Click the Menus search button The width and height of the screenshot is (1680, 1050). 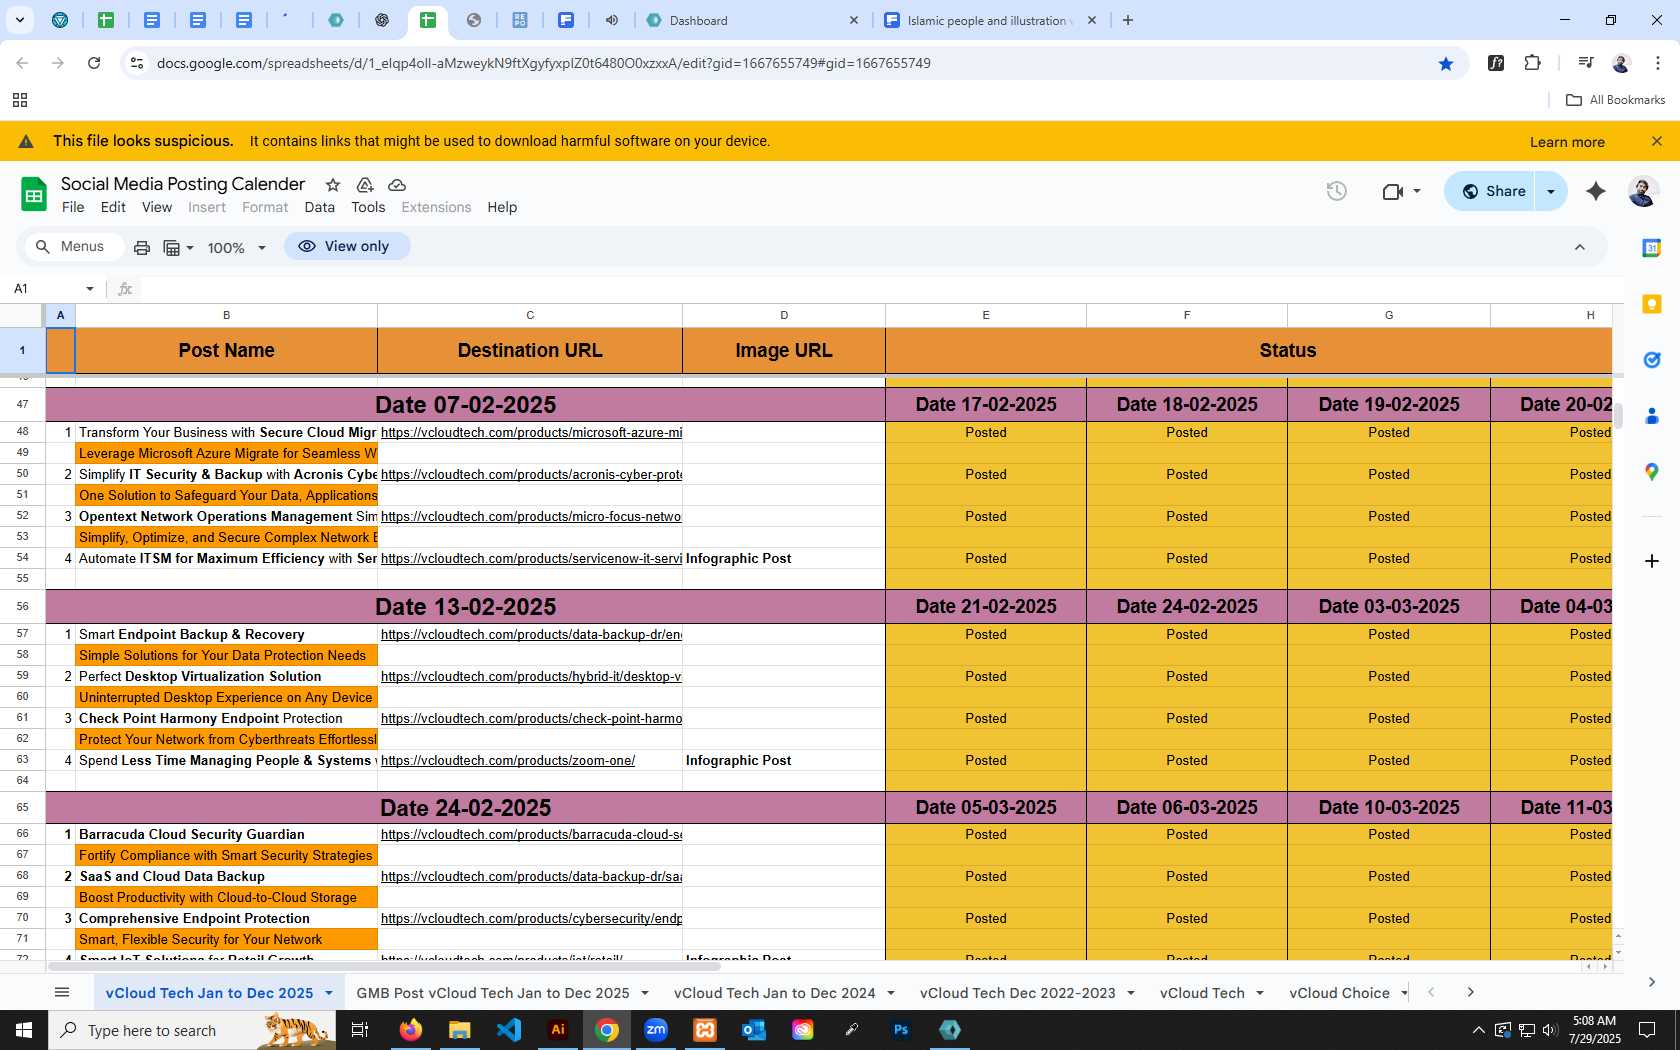(72, 246)
